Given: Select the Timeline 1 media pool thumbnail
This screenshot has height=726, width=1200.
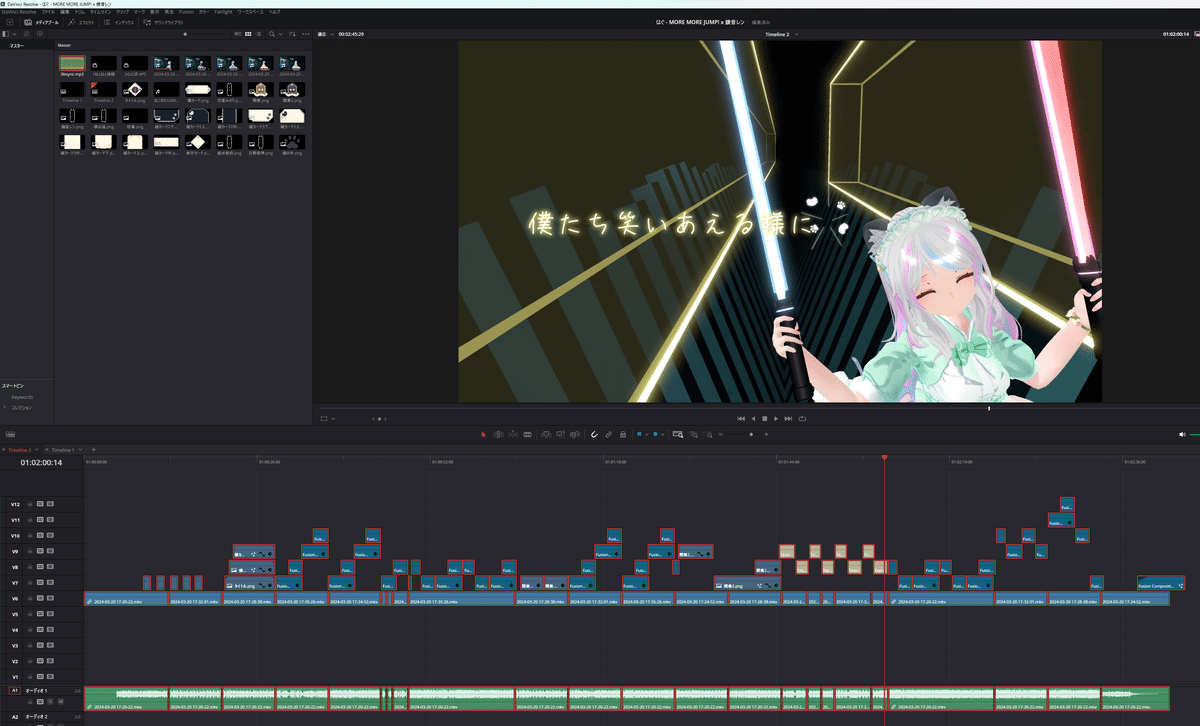Looking at the screenshot, I should [x=72, y=89].
